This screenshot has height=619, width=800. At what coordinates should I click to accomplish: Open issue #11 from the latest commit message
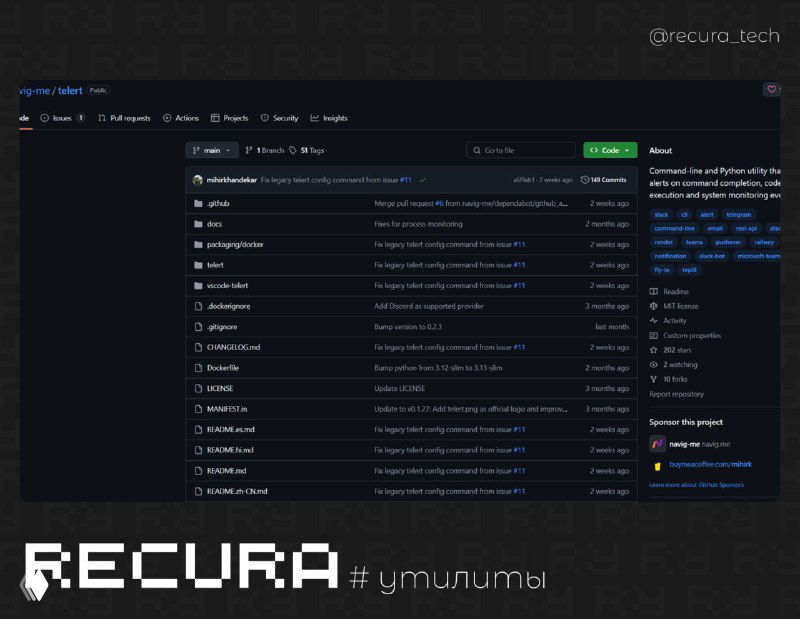[x=404, y=179]
